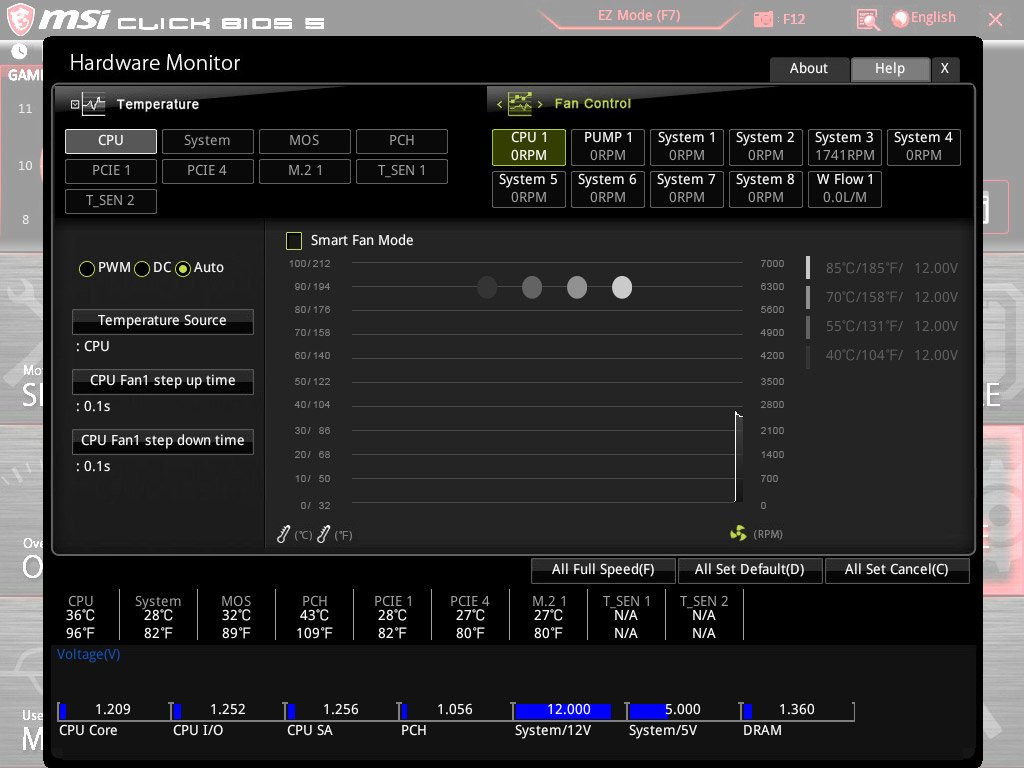1024x768 pixels.
Task: Select the System 3 fan tab
Action: point(844,146)
